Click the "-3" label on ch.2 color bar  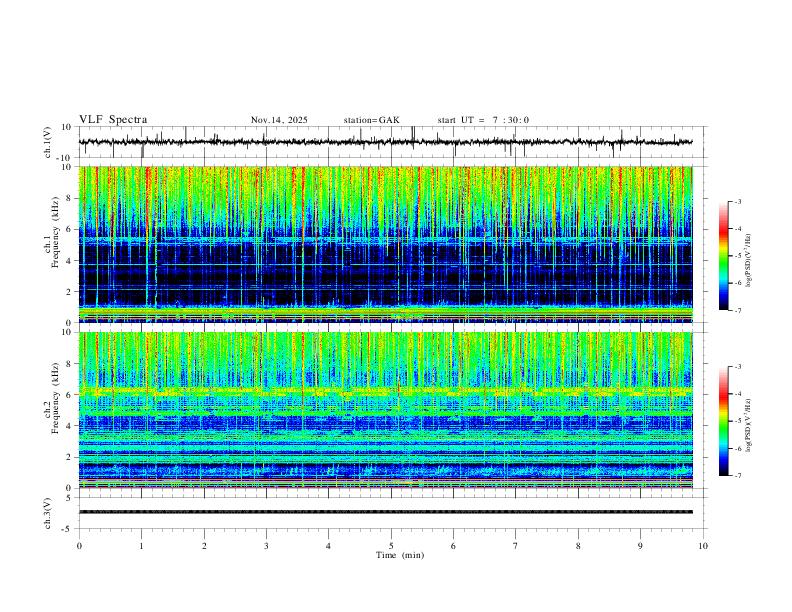(x=737, y=367)
